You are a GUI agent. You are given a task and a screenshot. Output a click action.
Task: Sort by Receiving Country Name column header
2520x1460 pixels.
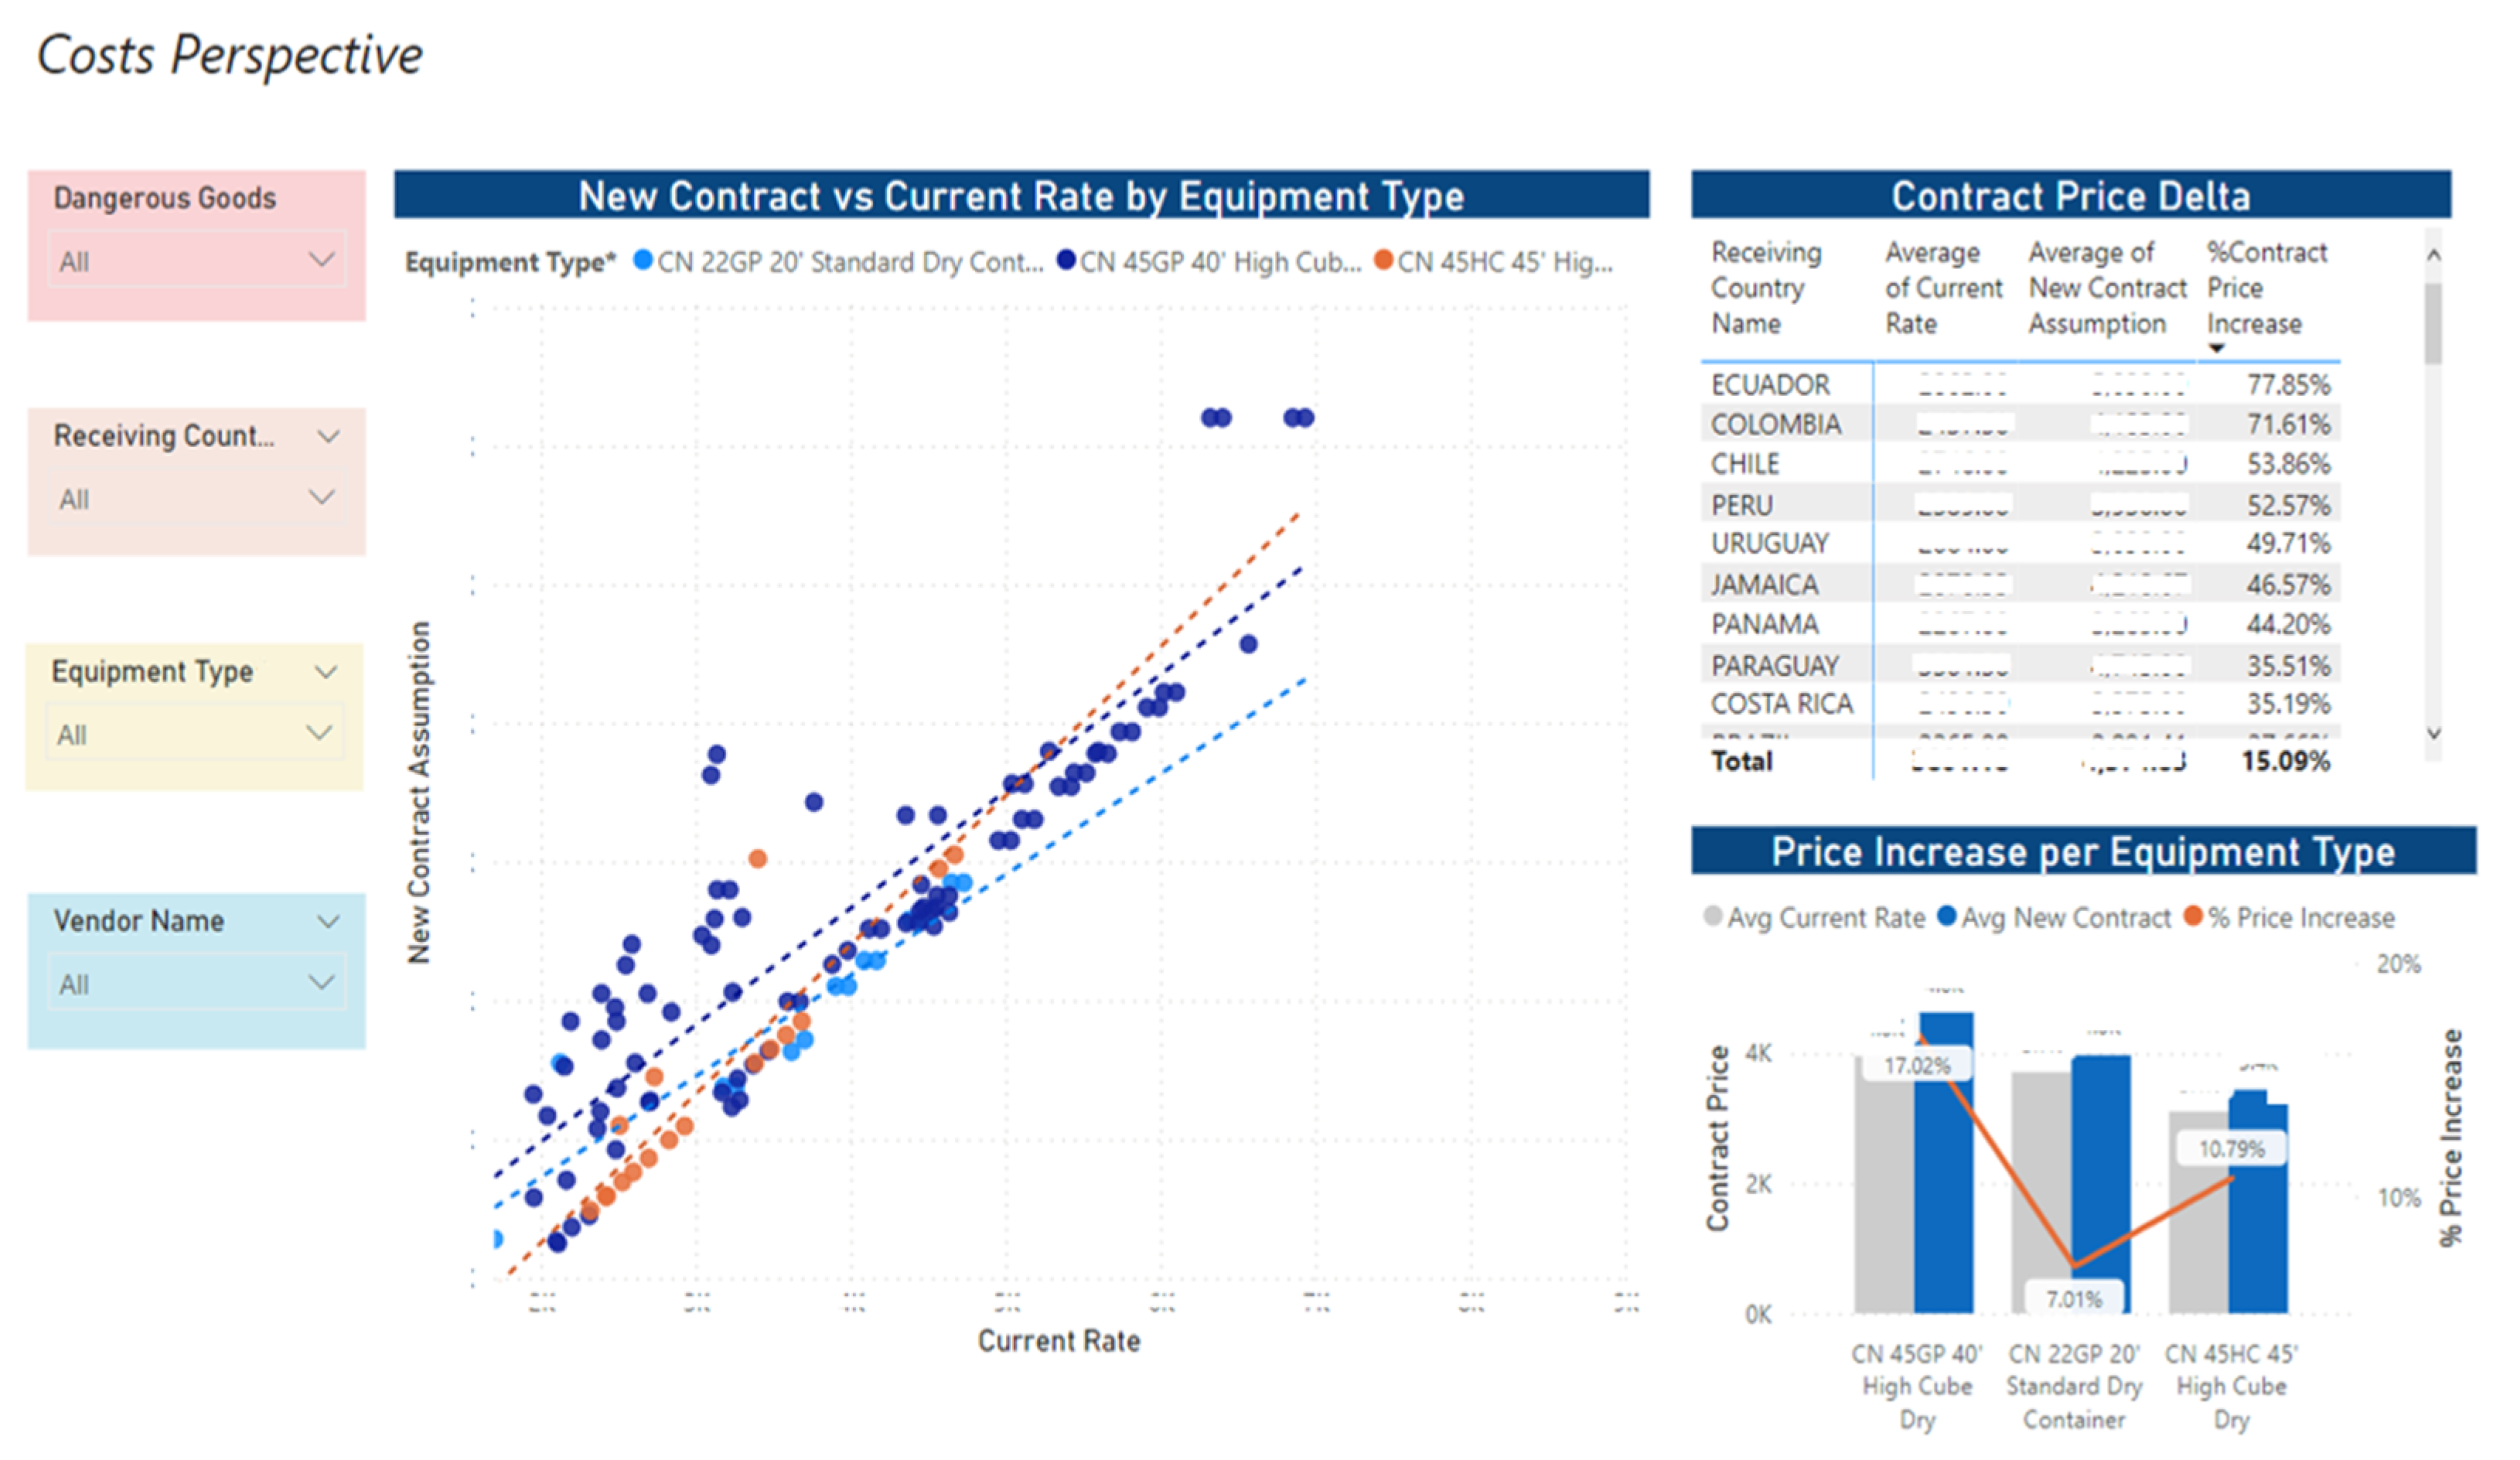pos(1765,288)
